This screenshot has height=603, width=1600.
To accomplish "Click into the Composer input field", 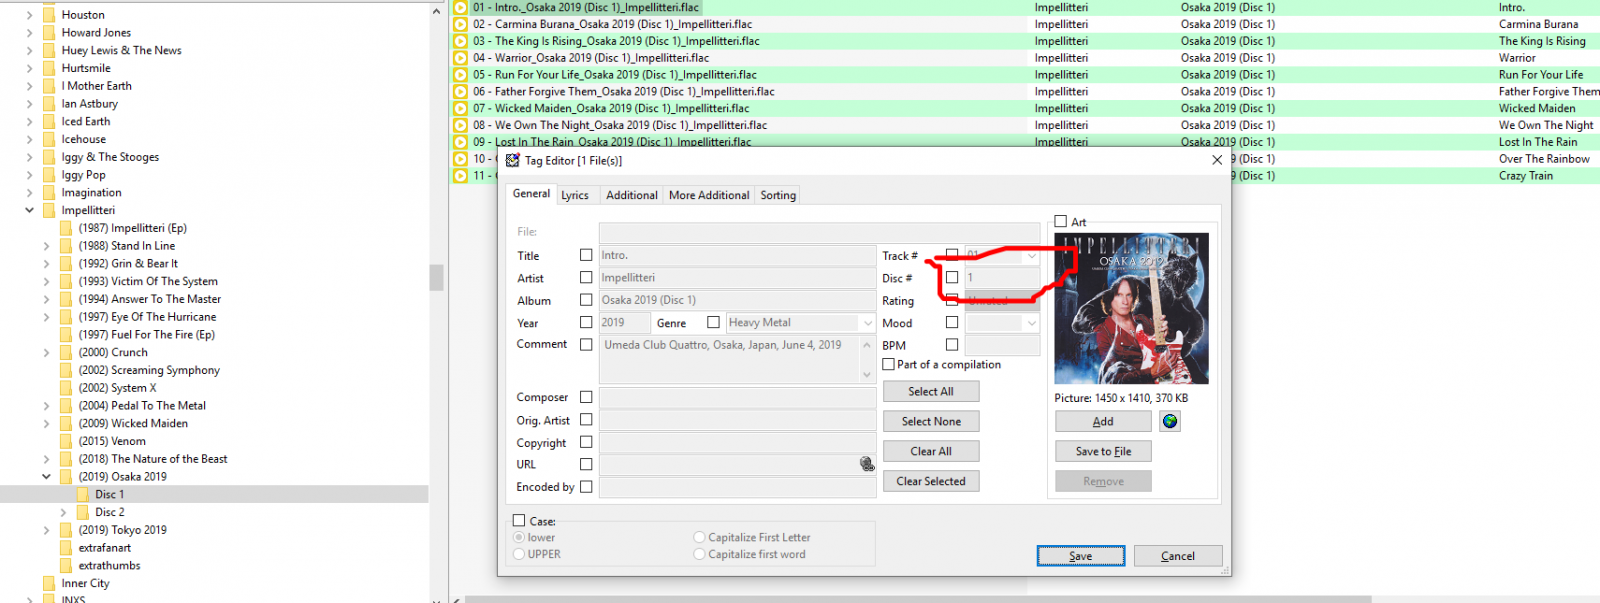I will click(738, 398).
